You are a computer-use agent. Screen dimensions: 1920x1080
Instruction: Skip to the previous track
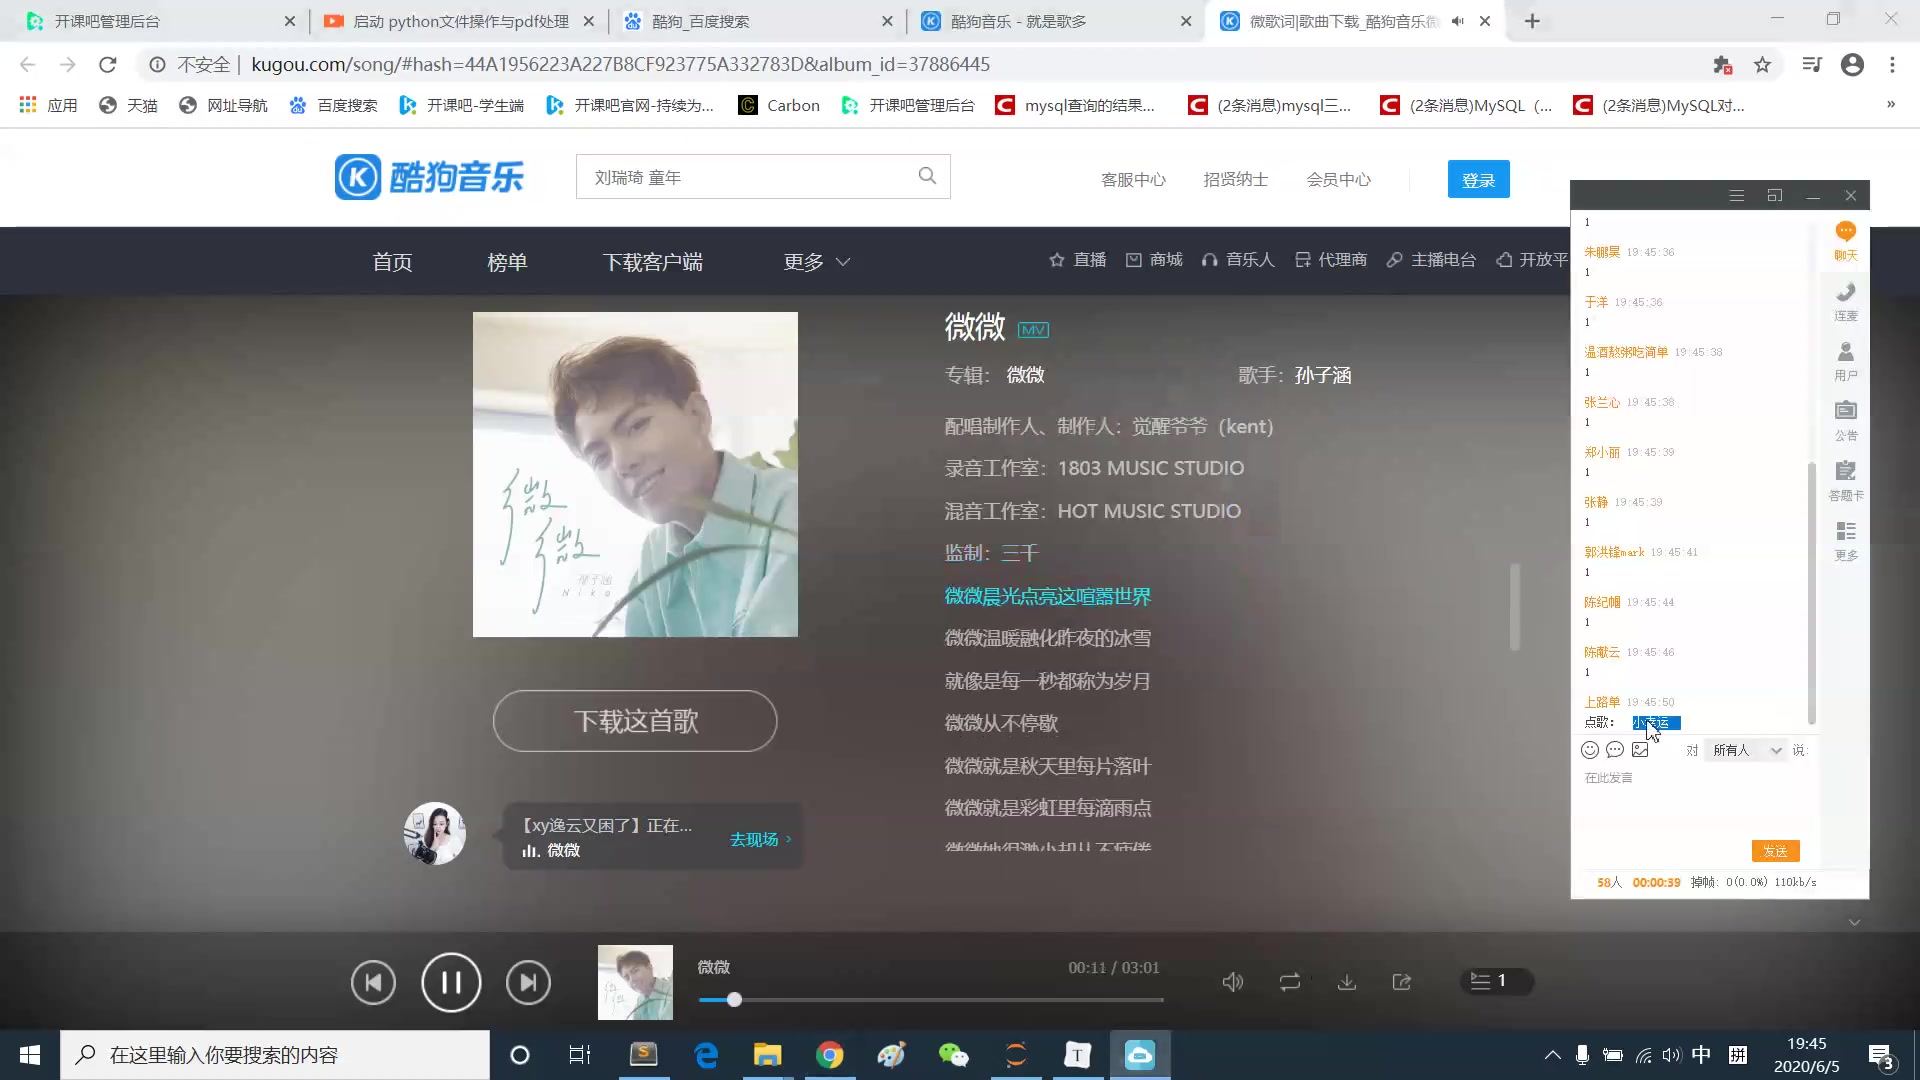[373, 982]
